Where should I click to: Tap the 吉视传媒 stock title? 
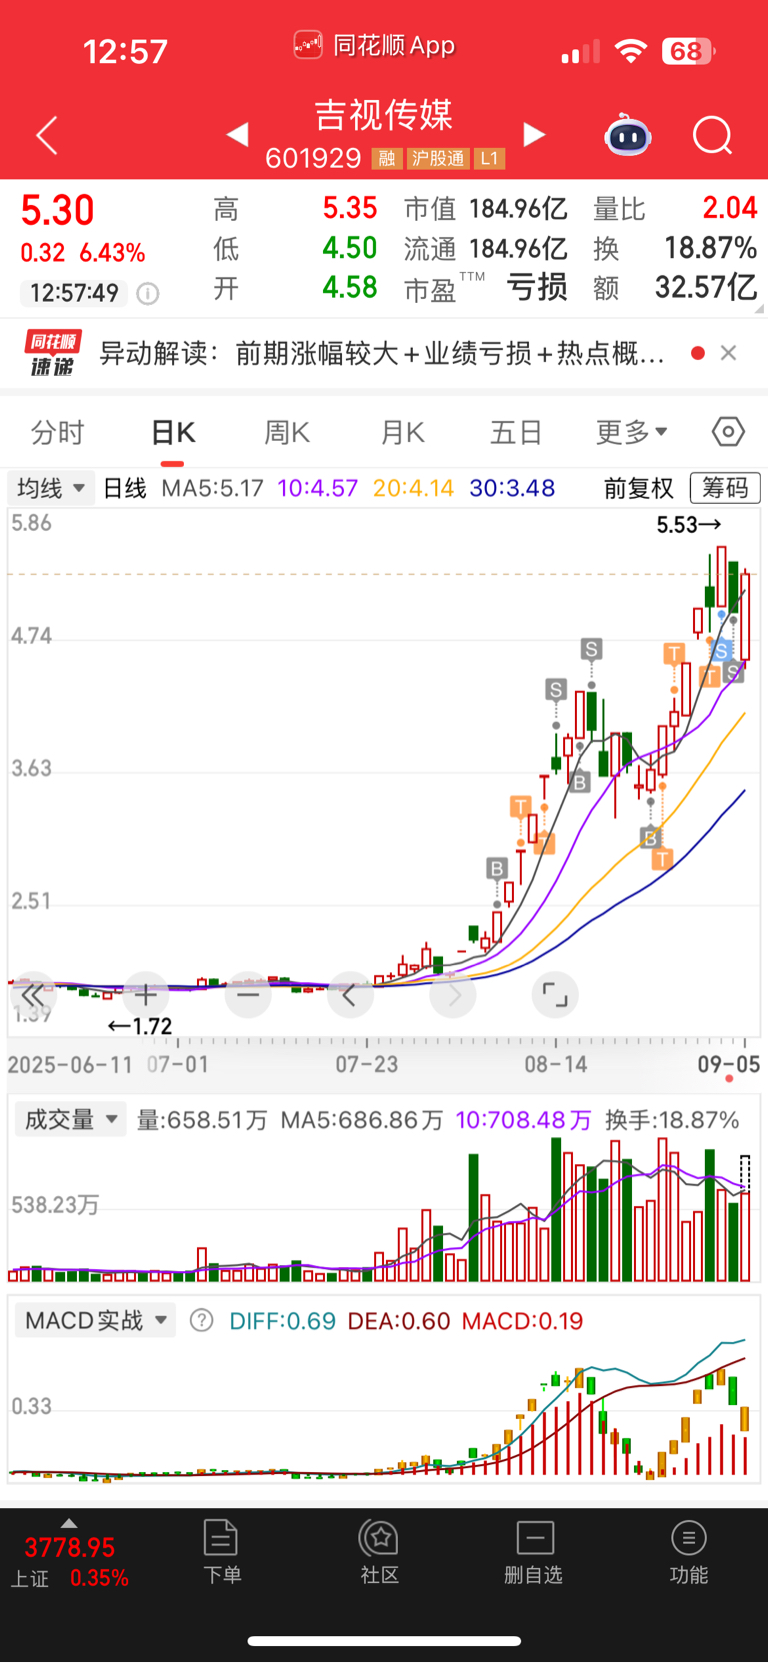(x=384, y=115)
